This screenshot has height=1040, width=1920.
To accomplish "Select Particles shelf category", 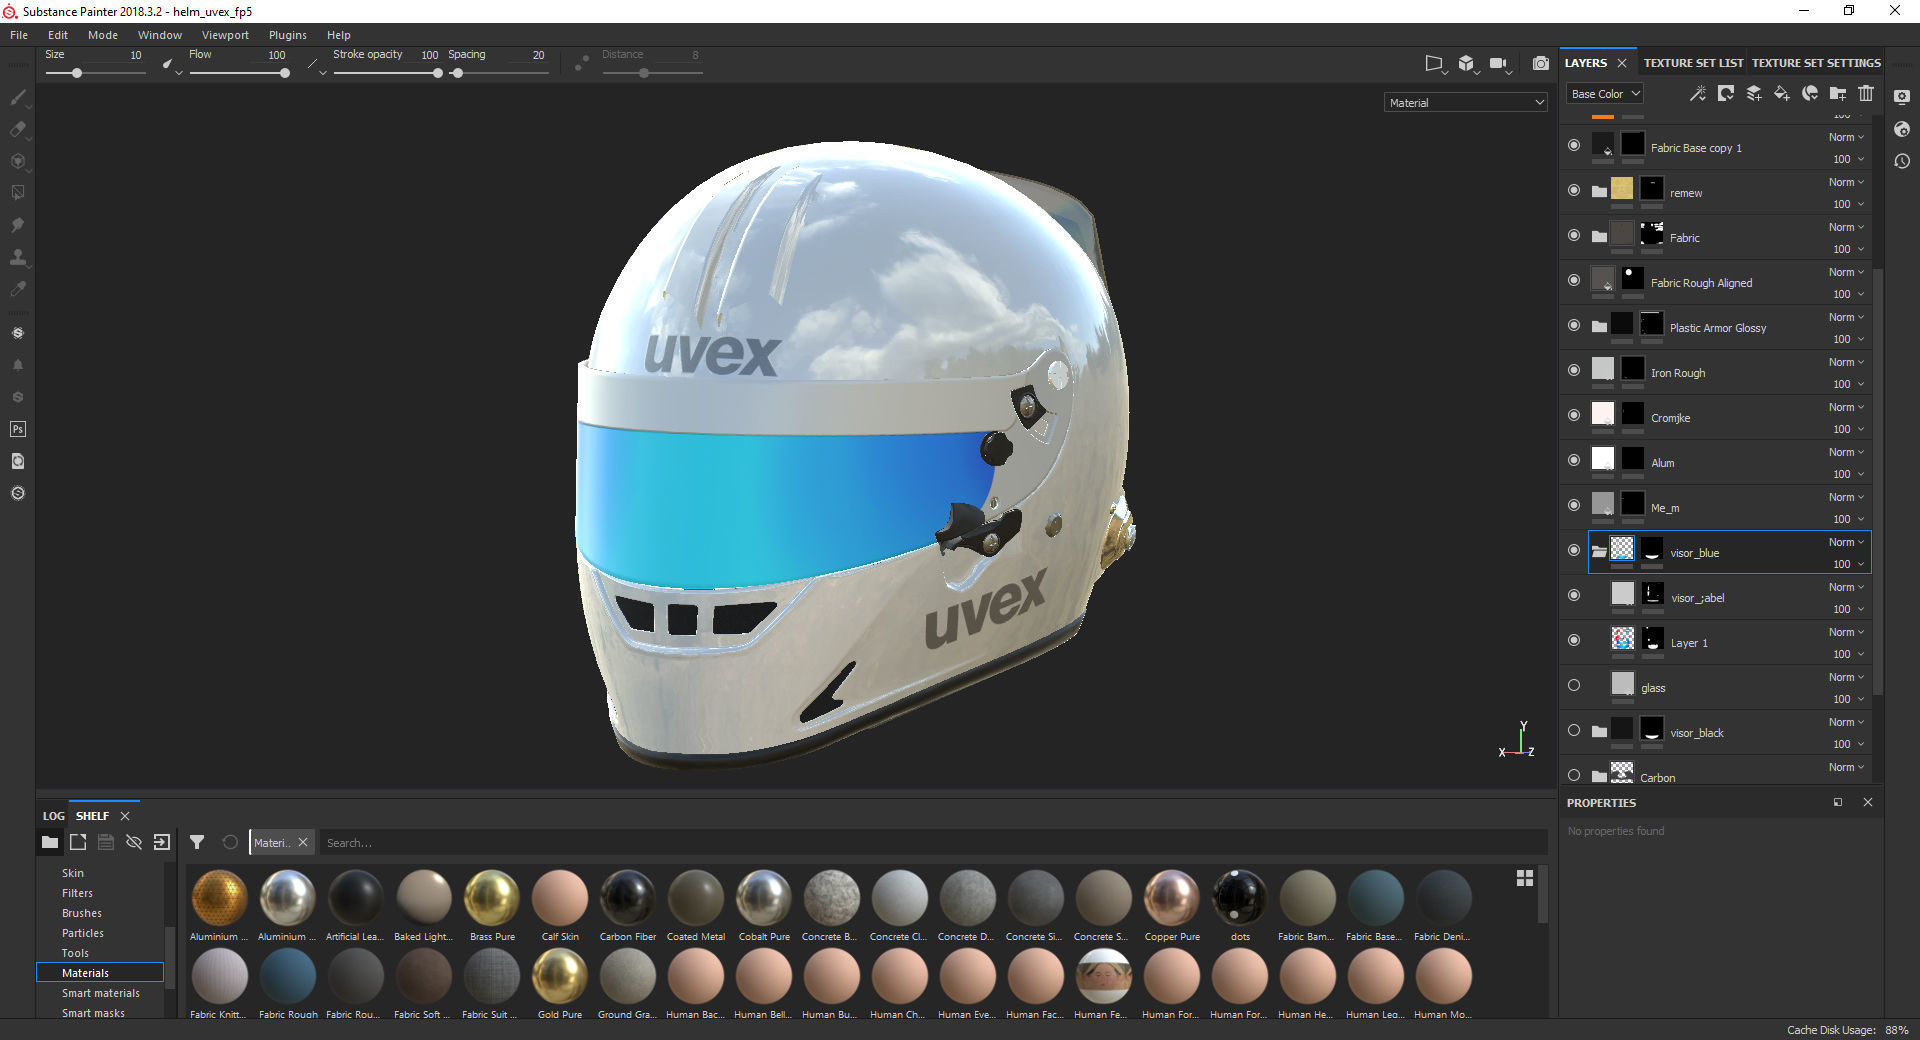I will [x=83, y=933].
